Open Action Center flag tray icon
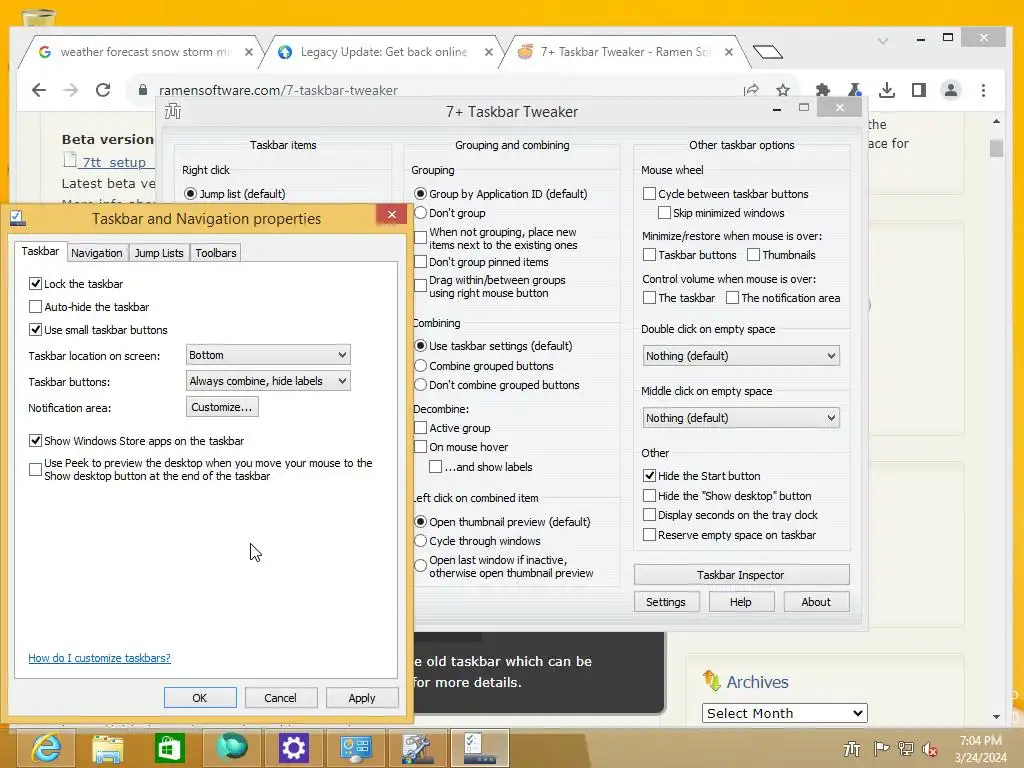 pyautogui.click(x=881, y=748)
